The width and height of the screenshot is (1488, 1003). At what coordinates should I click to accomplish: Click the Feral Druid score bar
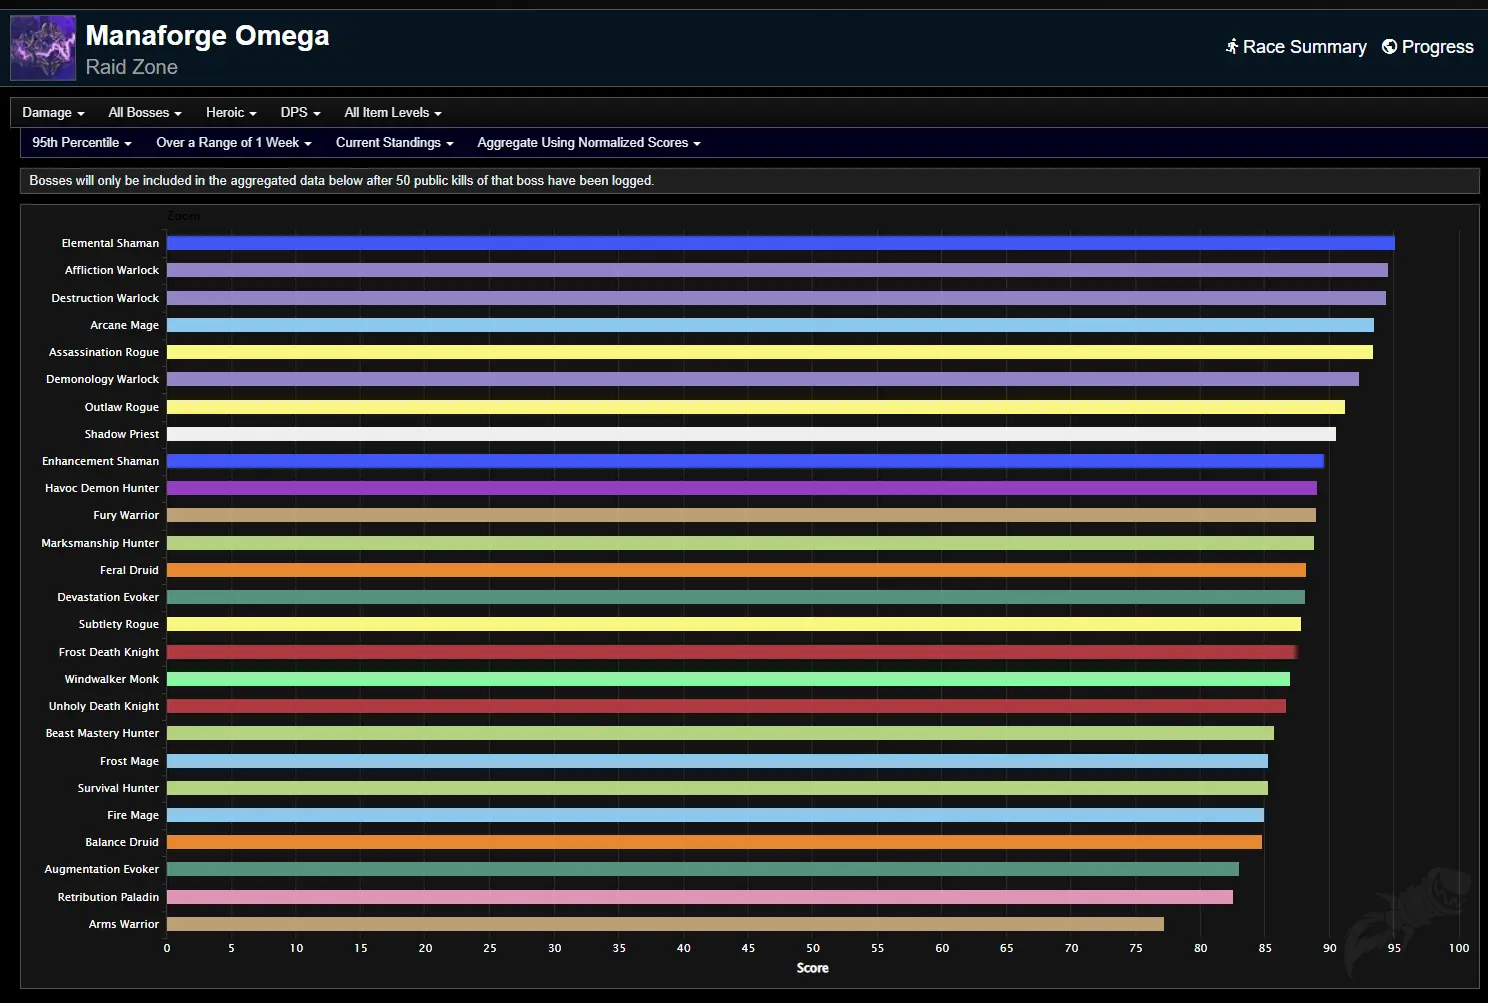point(736,570)
